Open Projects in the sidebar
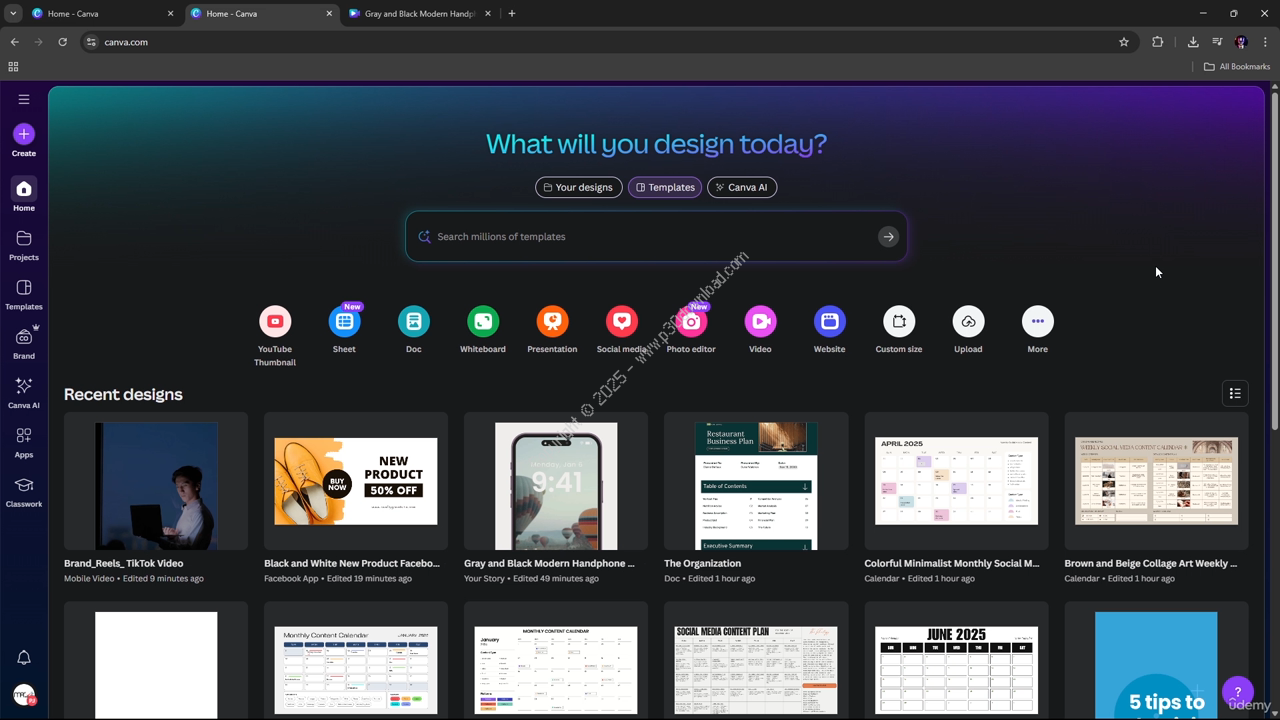 [x=24, y=244]
